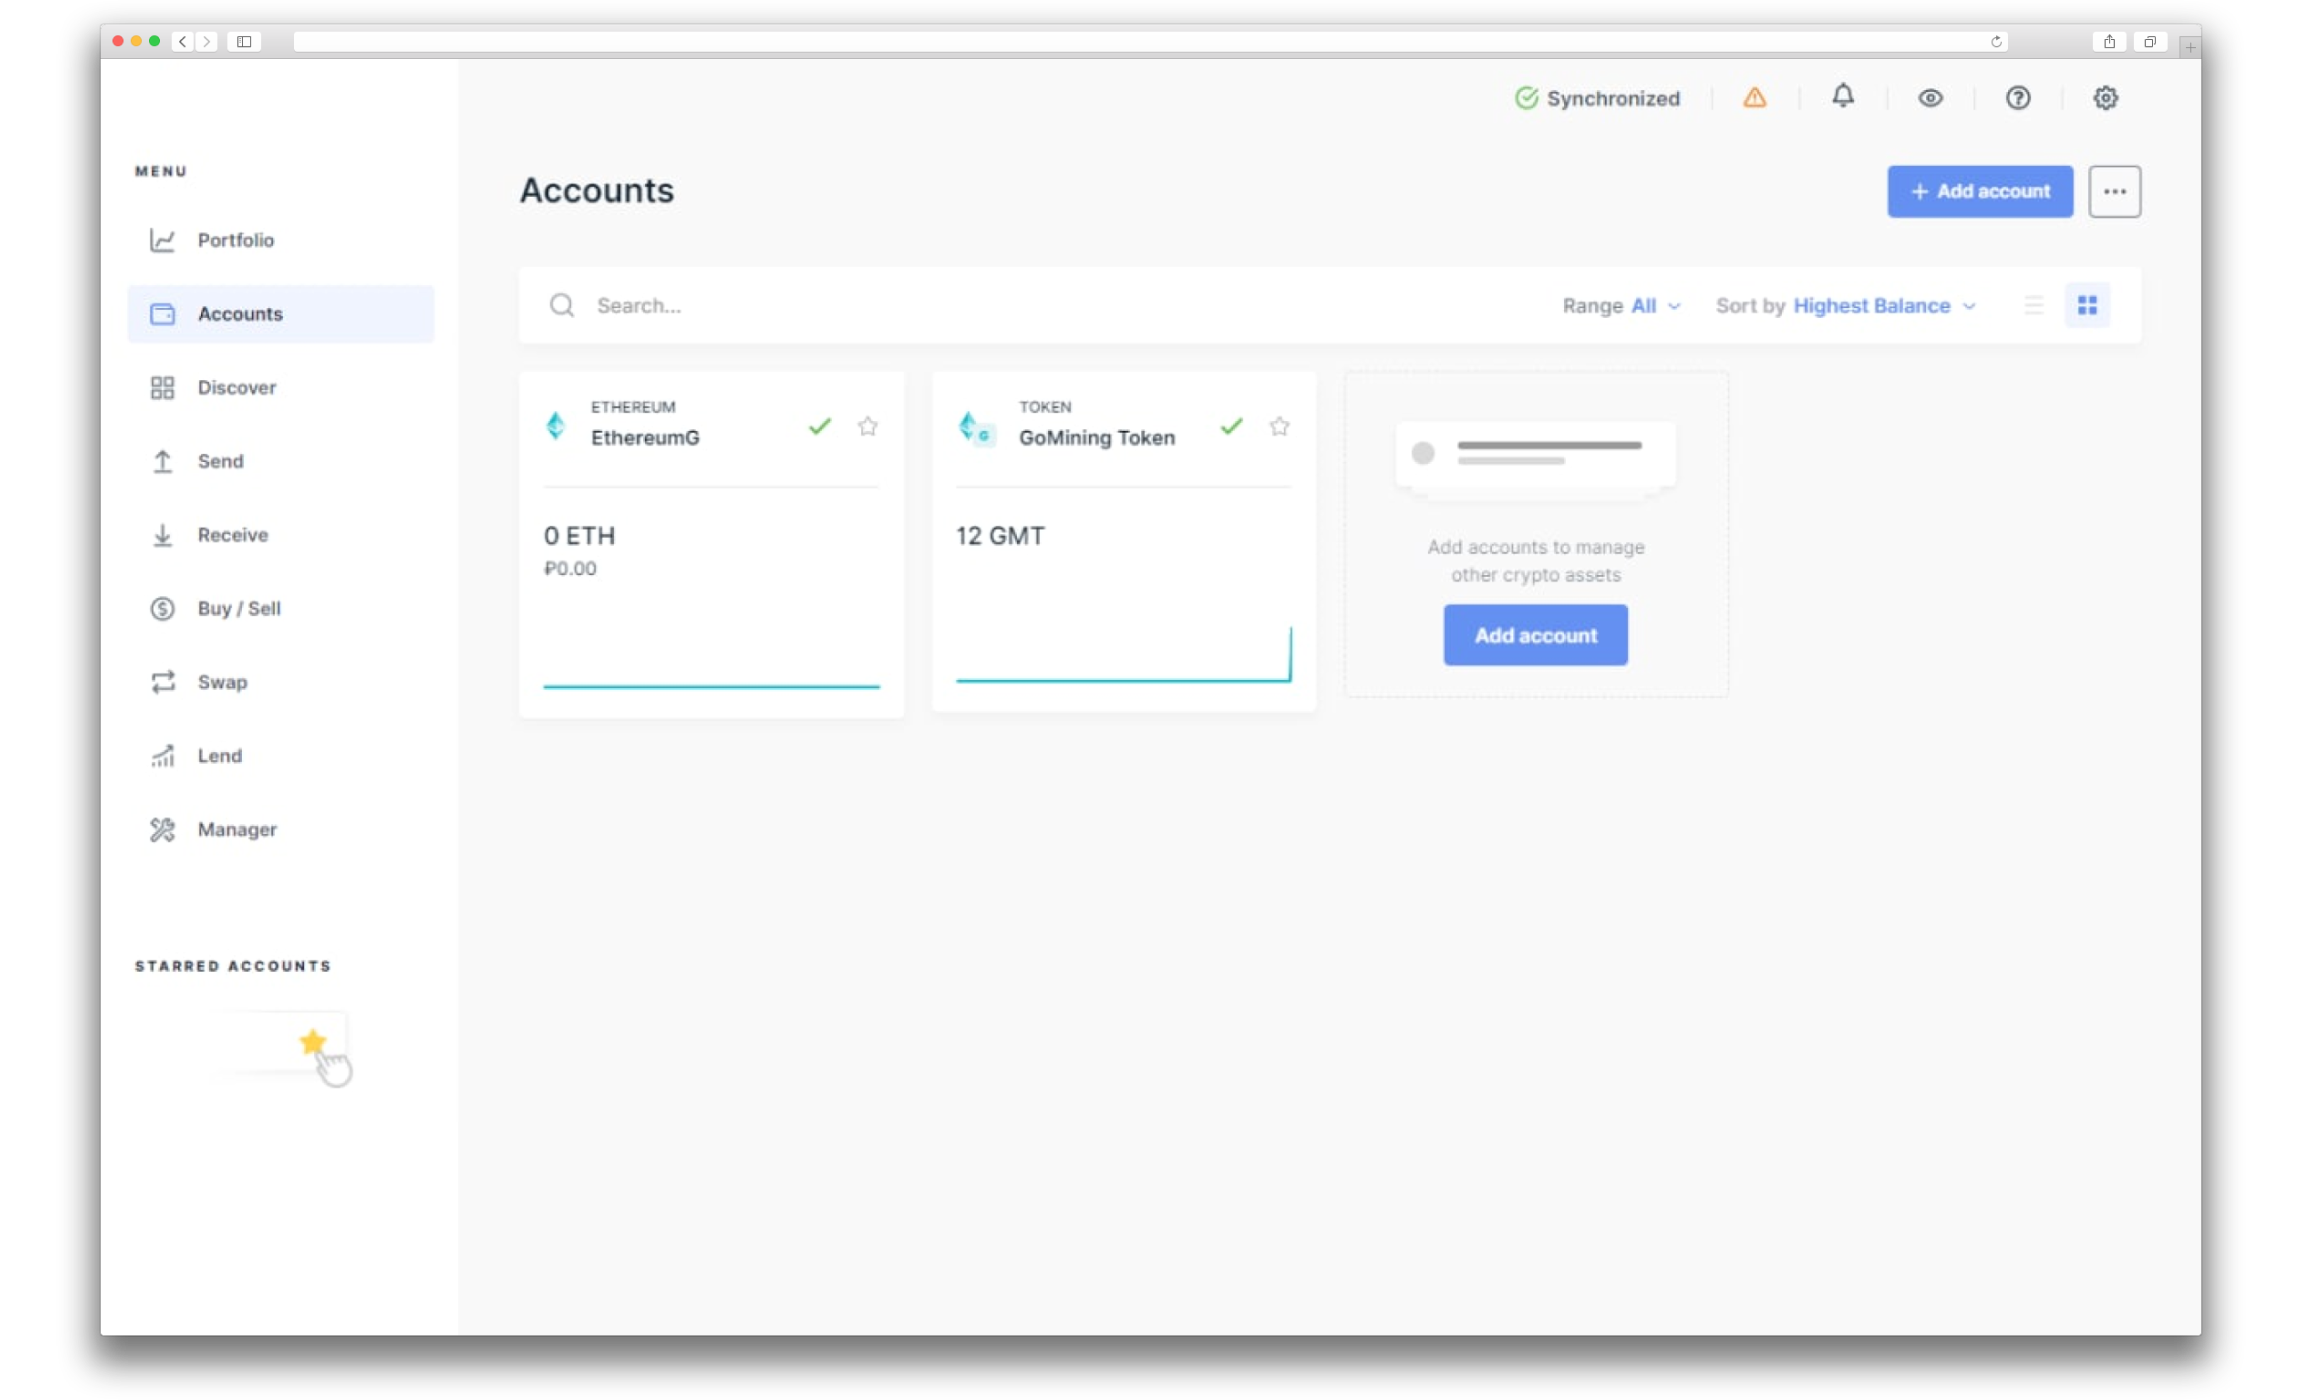Viewport: 2304px width, 1400px height.
Task: Click the browser back arrow
Action: 182,41
